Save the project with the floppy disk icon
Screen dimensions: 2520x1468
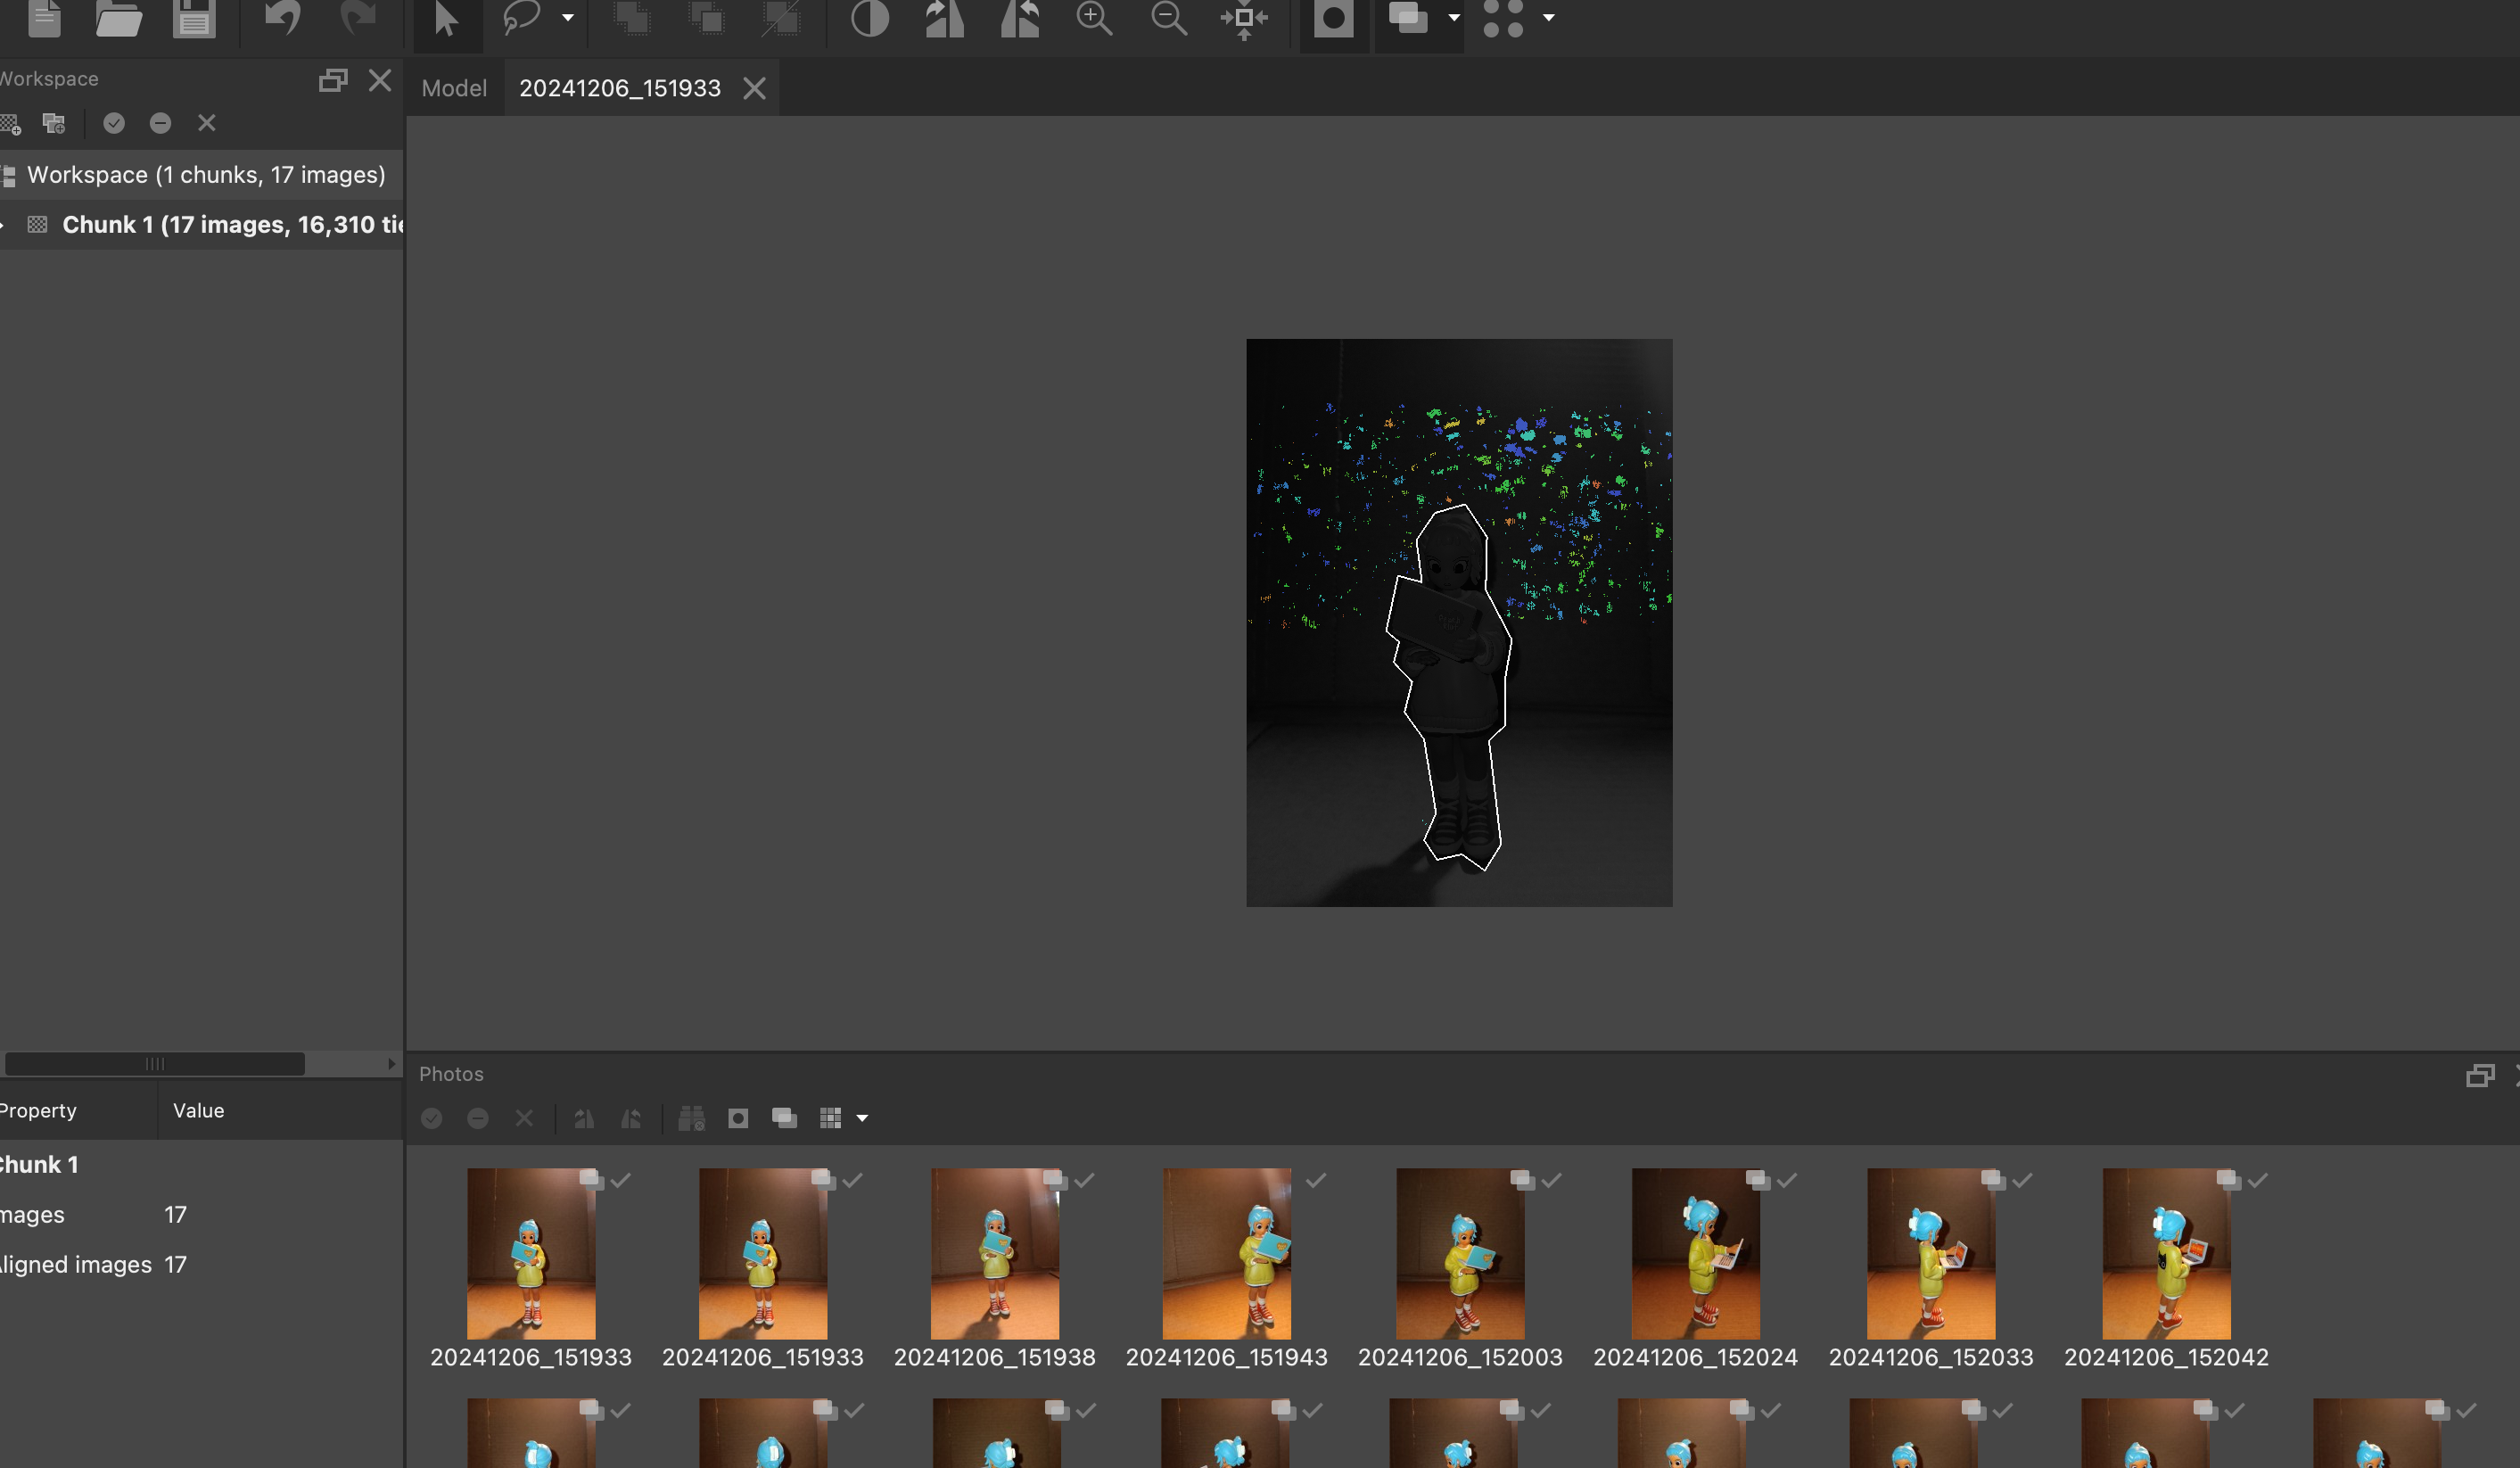(194, 18)
